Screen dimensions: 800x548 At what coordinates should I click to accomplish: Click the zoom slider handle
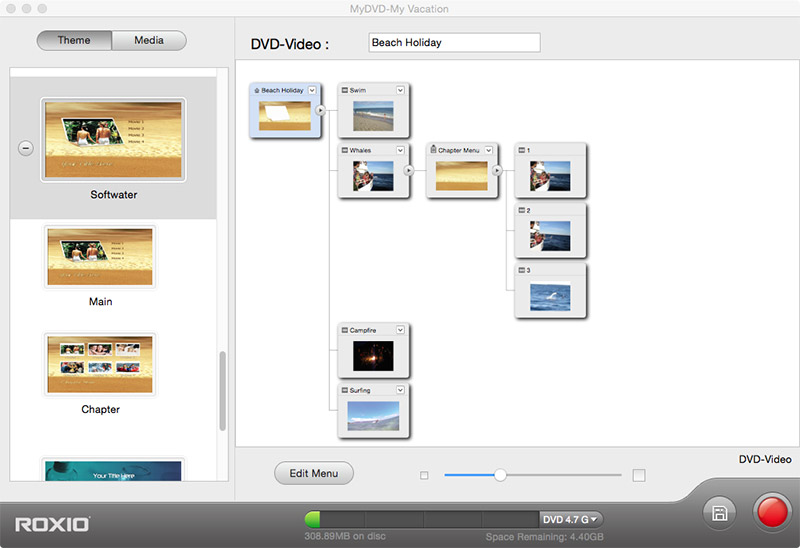coord(500,475)
